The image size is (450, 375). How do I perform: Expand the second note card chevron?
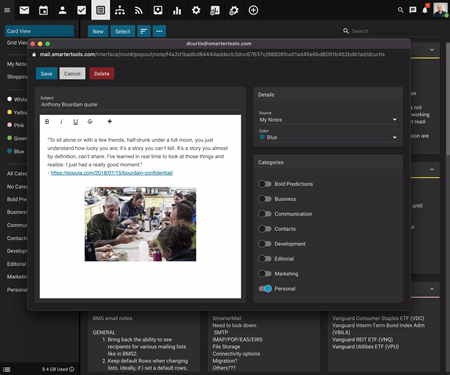(x=432, y=169)
